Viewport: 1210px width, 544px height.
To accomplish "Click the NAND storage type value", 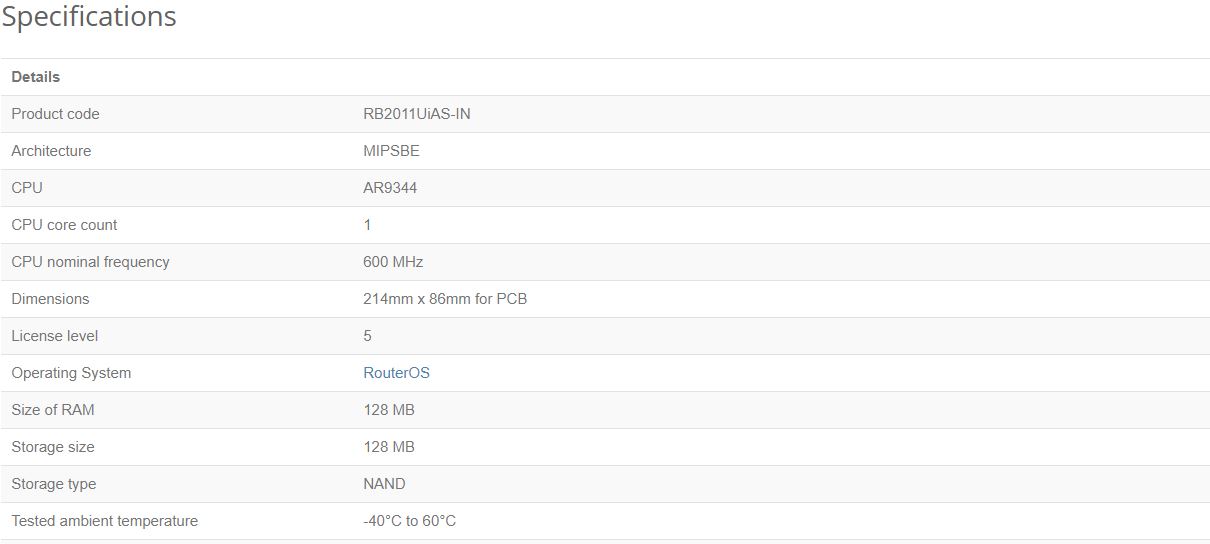I will click(384, 484).
